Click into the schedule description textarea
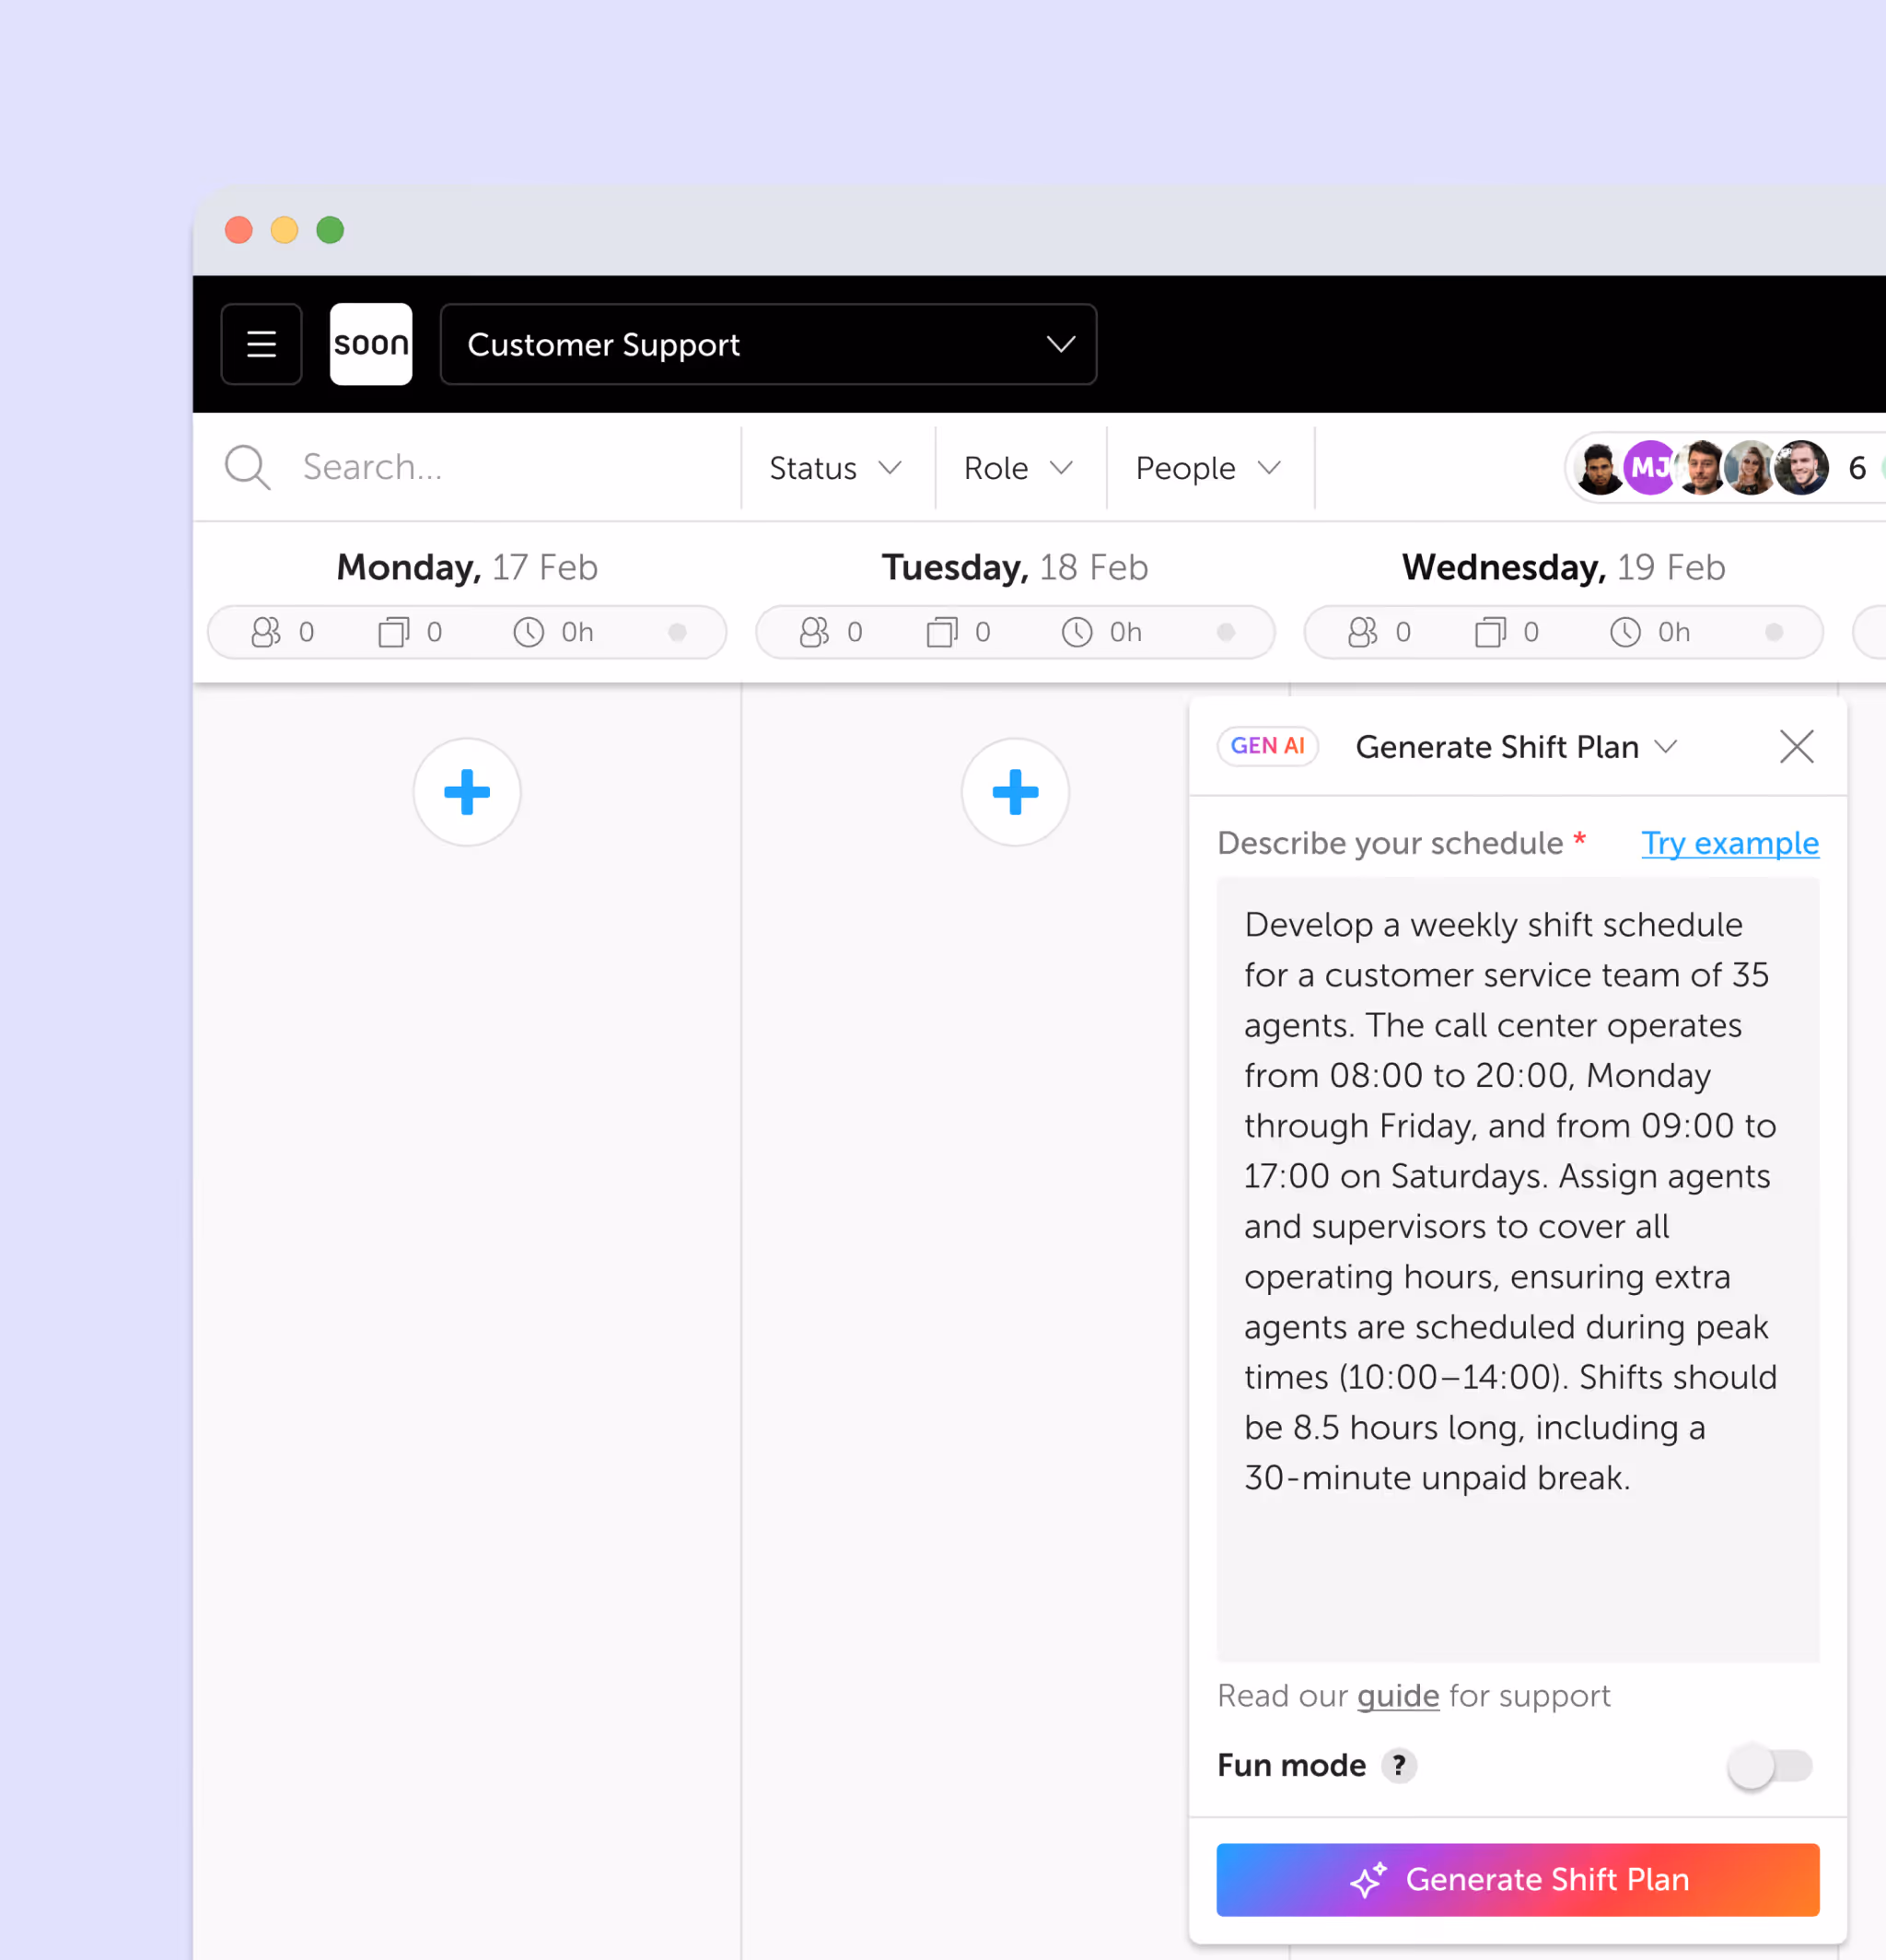The image size is (1886, 1960). [x=1517, y=1270]
